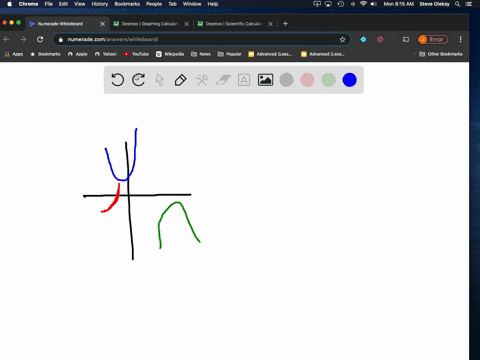This screenshot has width=480, height=360.
Task: Switch to Desmos Scientific Calculator tab
Action: point(234,24)
